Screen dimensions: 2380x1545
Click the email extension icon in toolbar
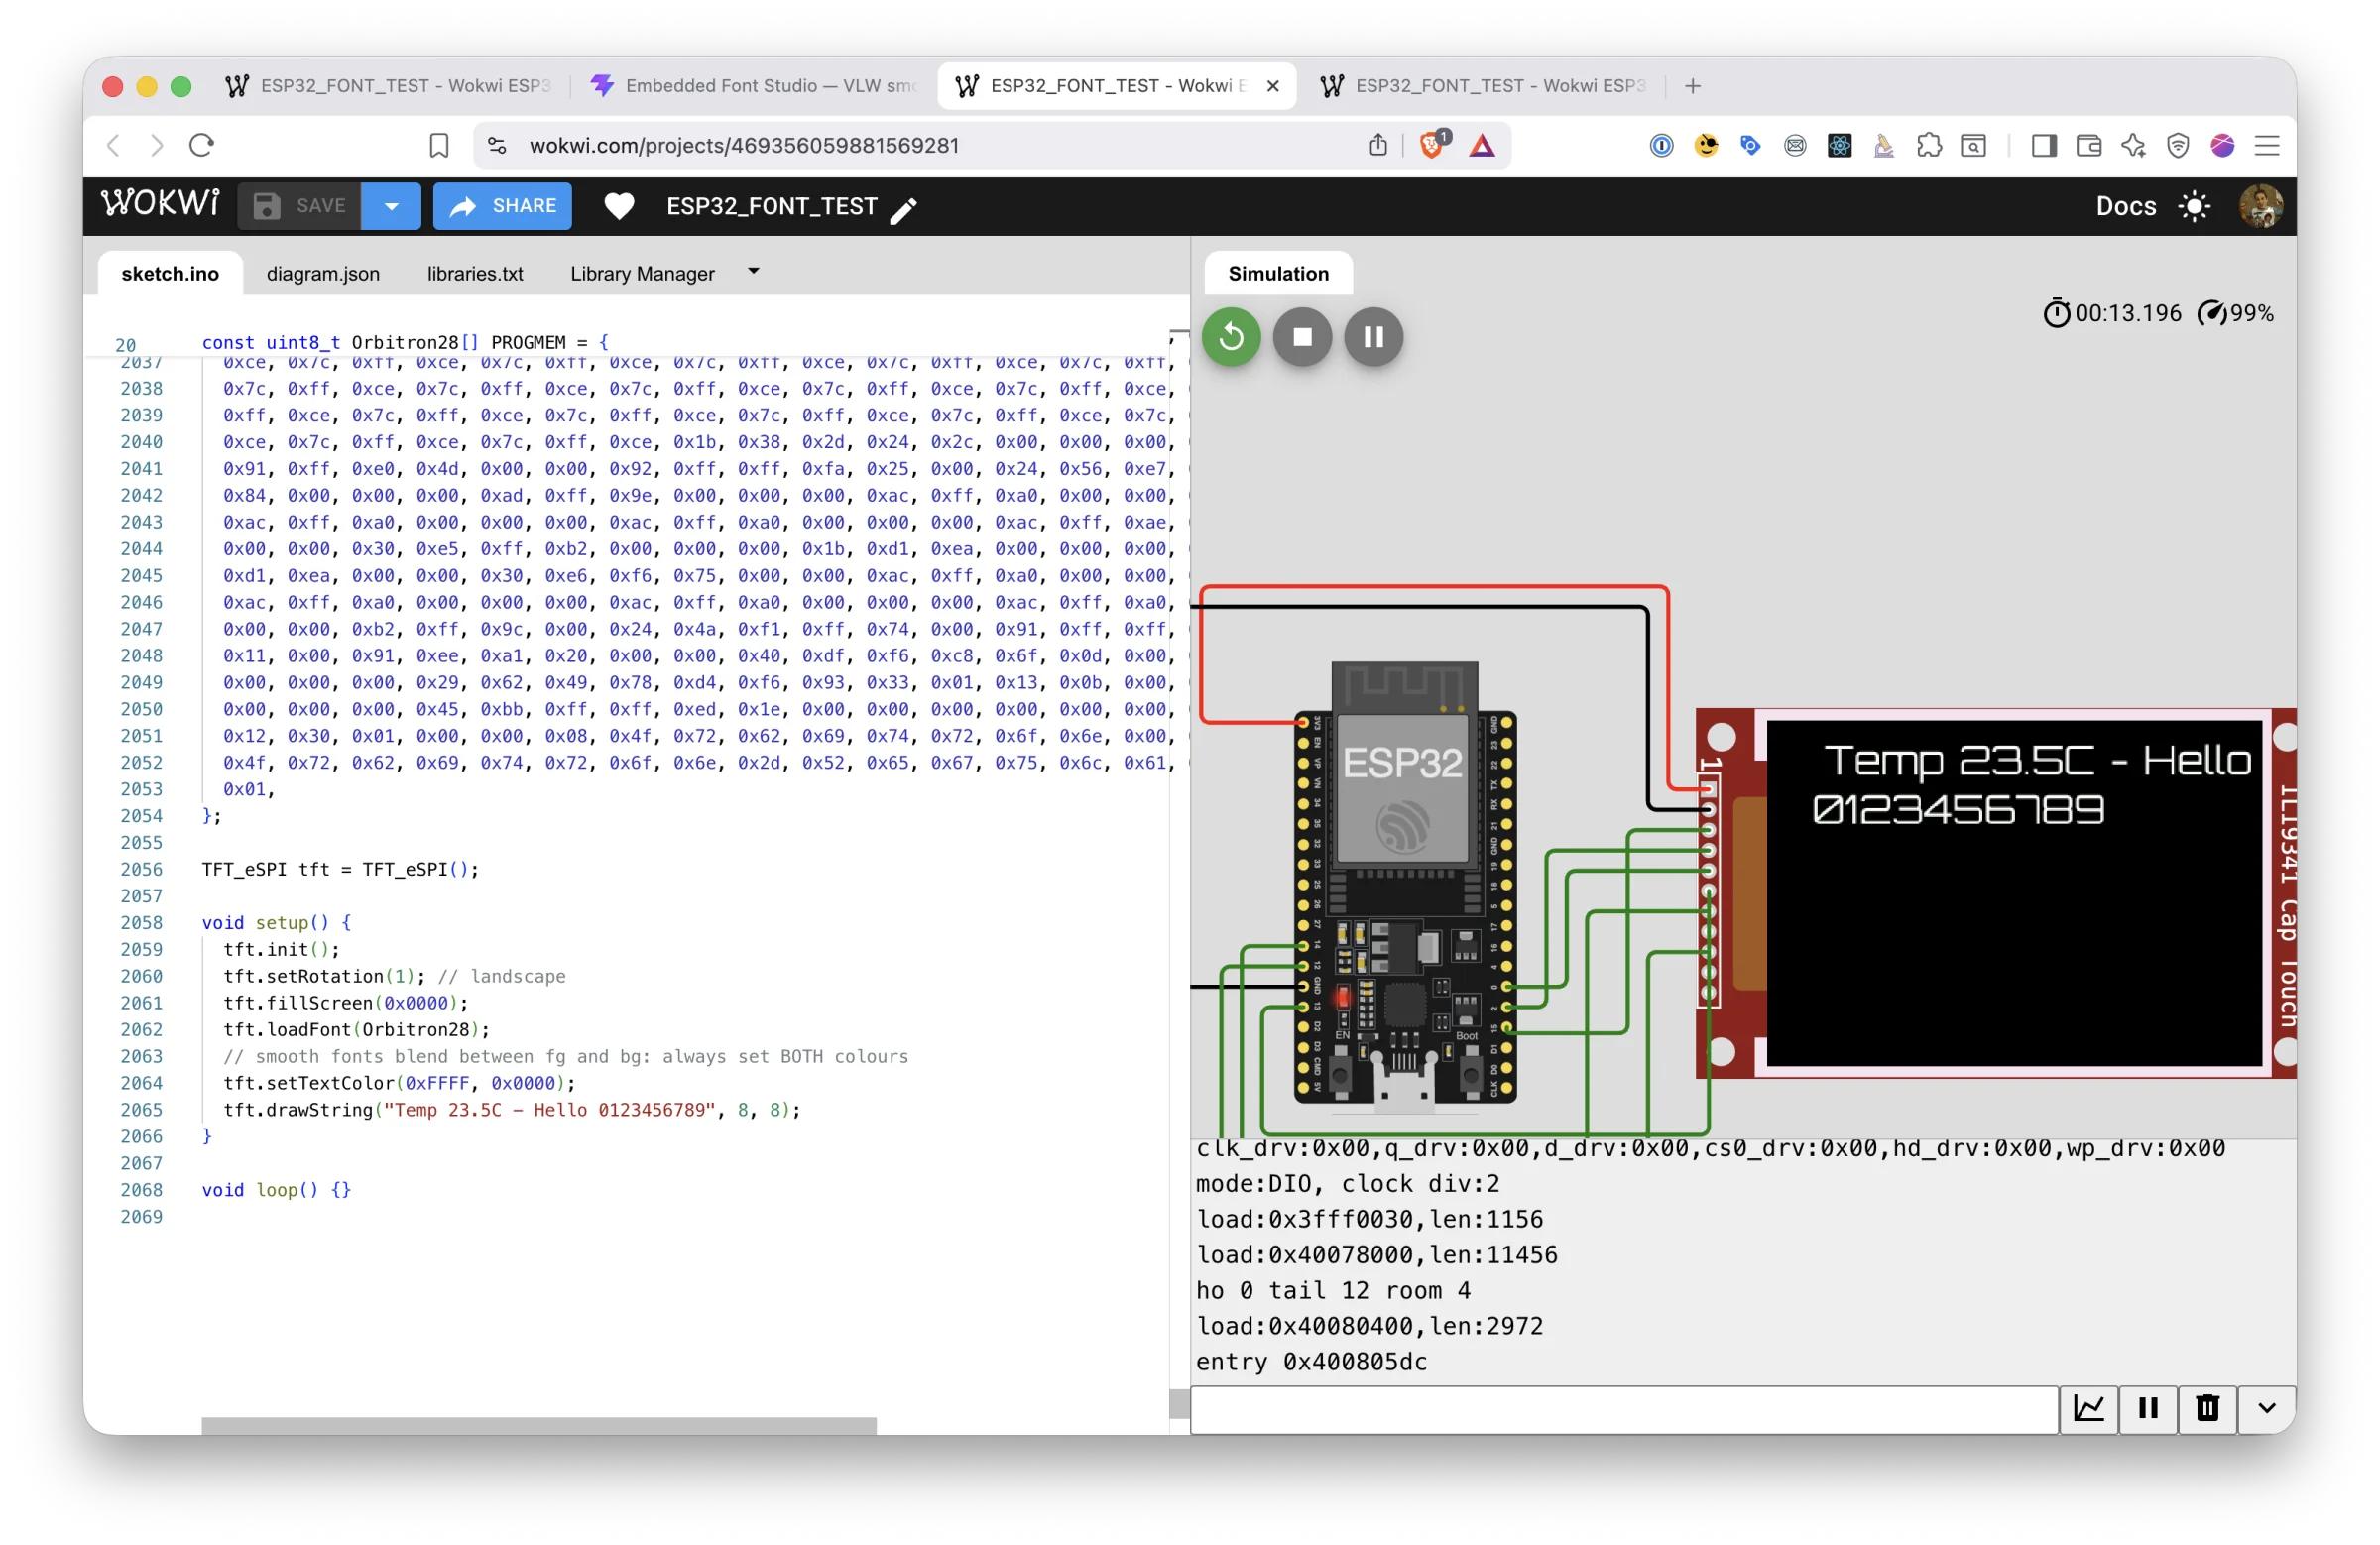coord(1794,146)
